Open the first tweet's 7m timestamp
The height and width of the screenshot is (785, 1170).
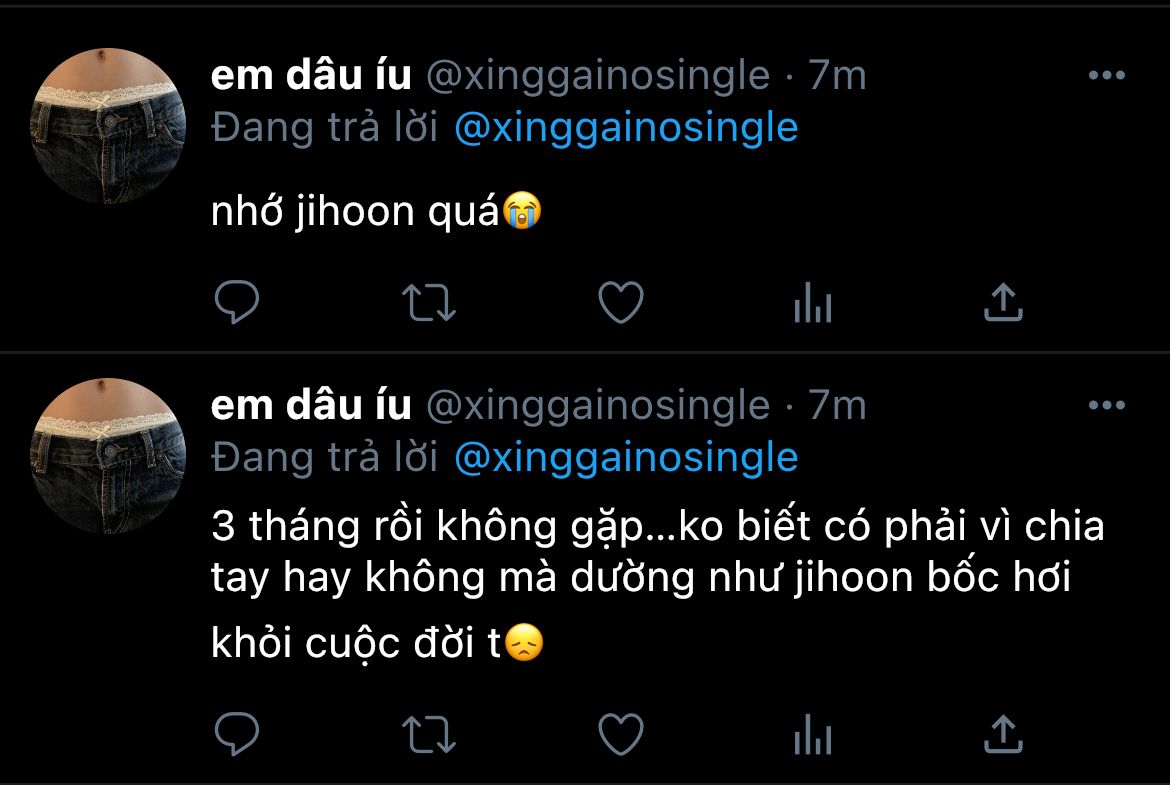coord(837,75)
